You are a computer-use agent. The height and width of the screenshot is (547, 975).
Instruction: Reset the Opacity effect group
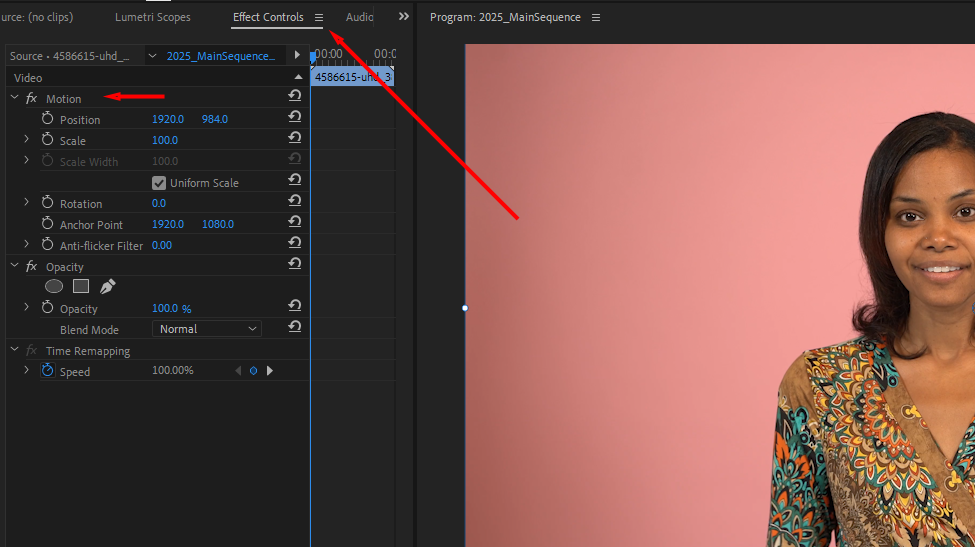click(x=295, y=264)
